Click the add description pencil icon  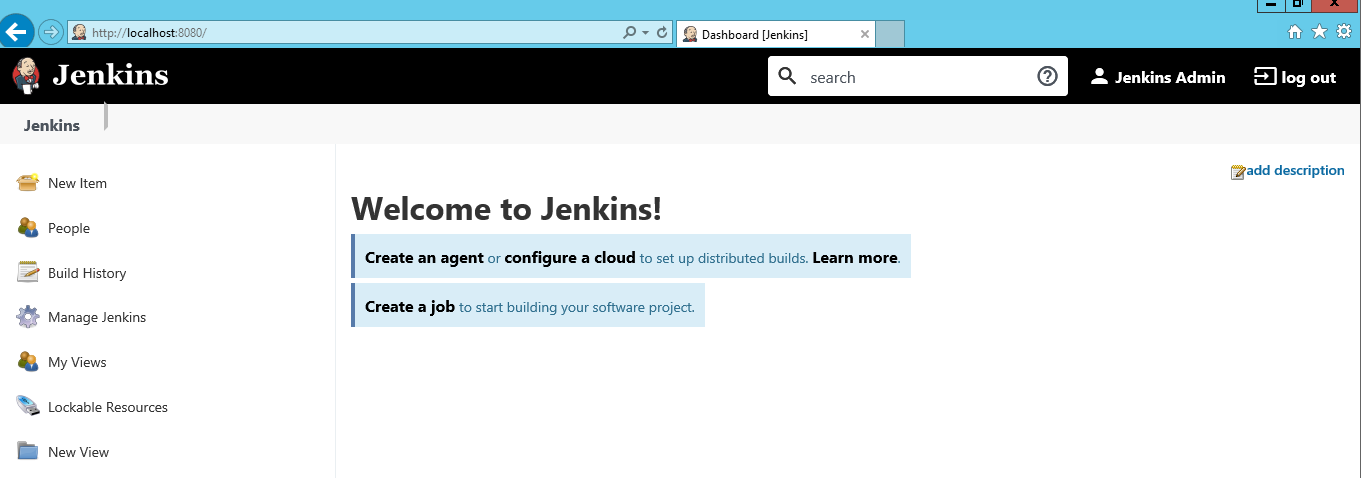pos(1238,172)
